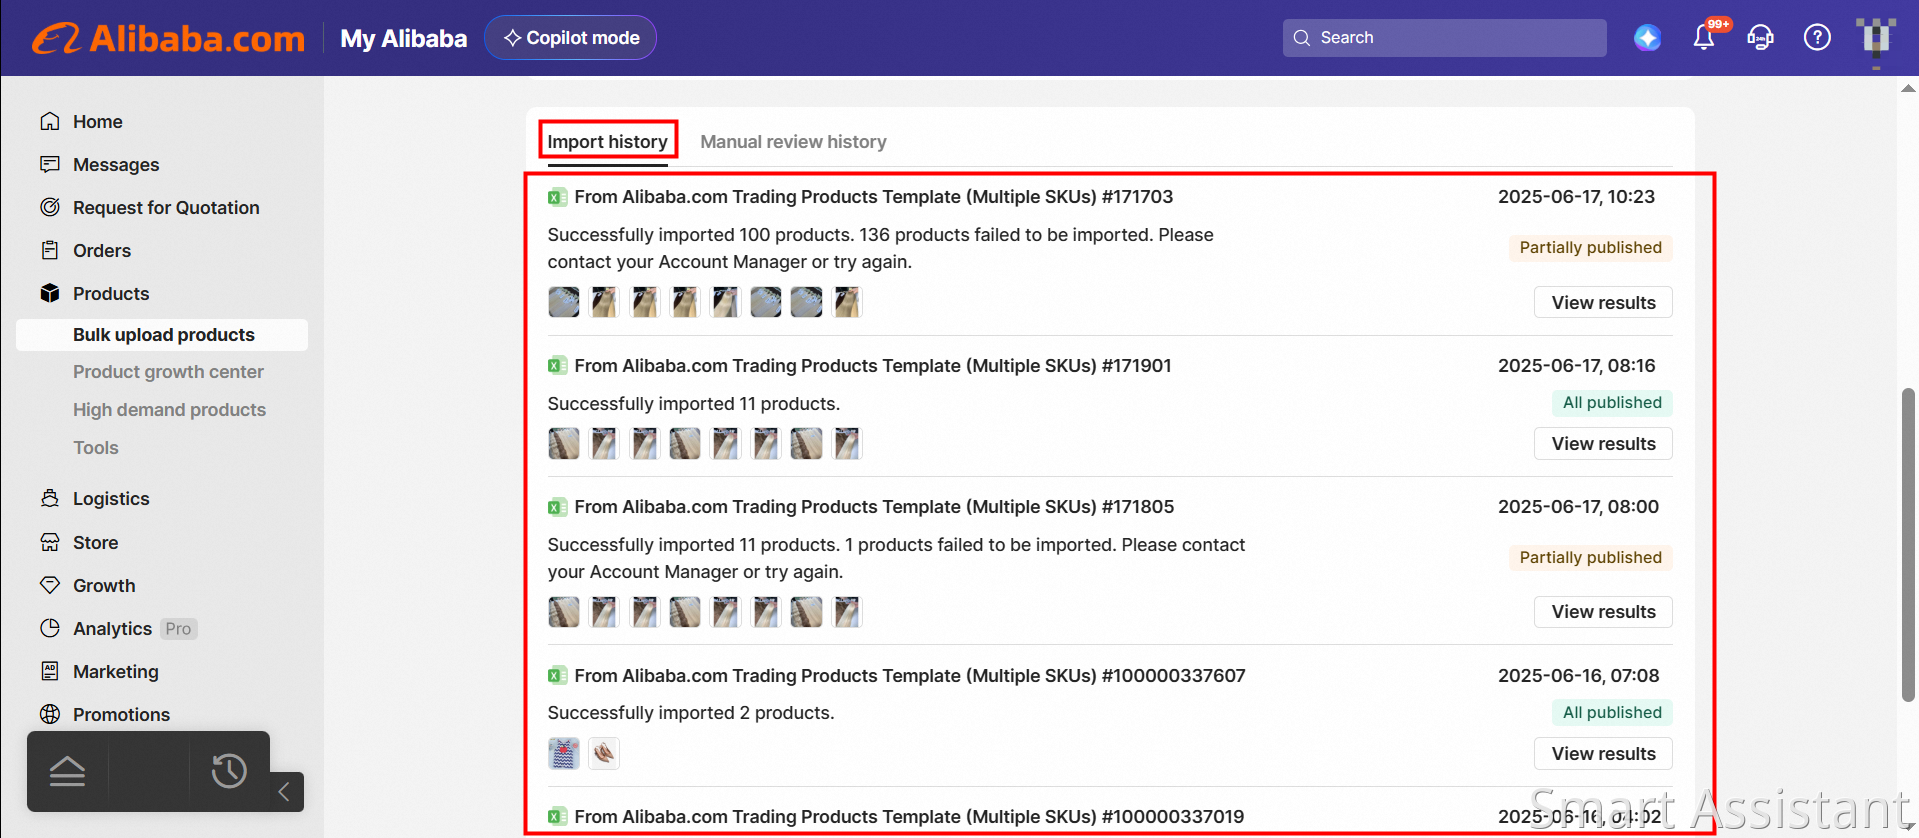Click the Excel icon for import #100000337607

[557, 676]
